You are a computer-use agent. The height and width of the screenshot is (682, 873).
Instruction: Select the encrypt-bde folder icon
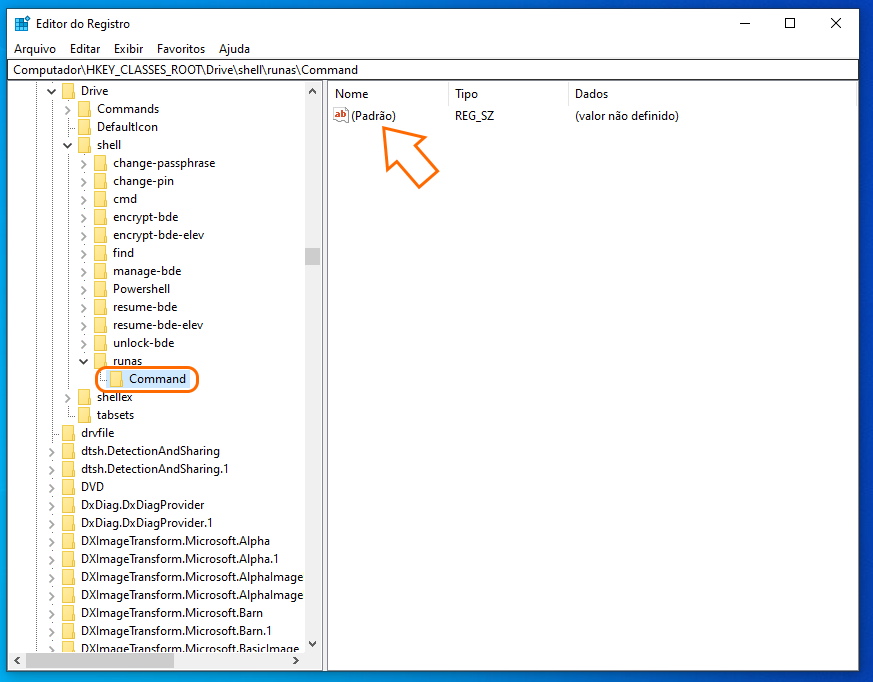click(100, 217)
